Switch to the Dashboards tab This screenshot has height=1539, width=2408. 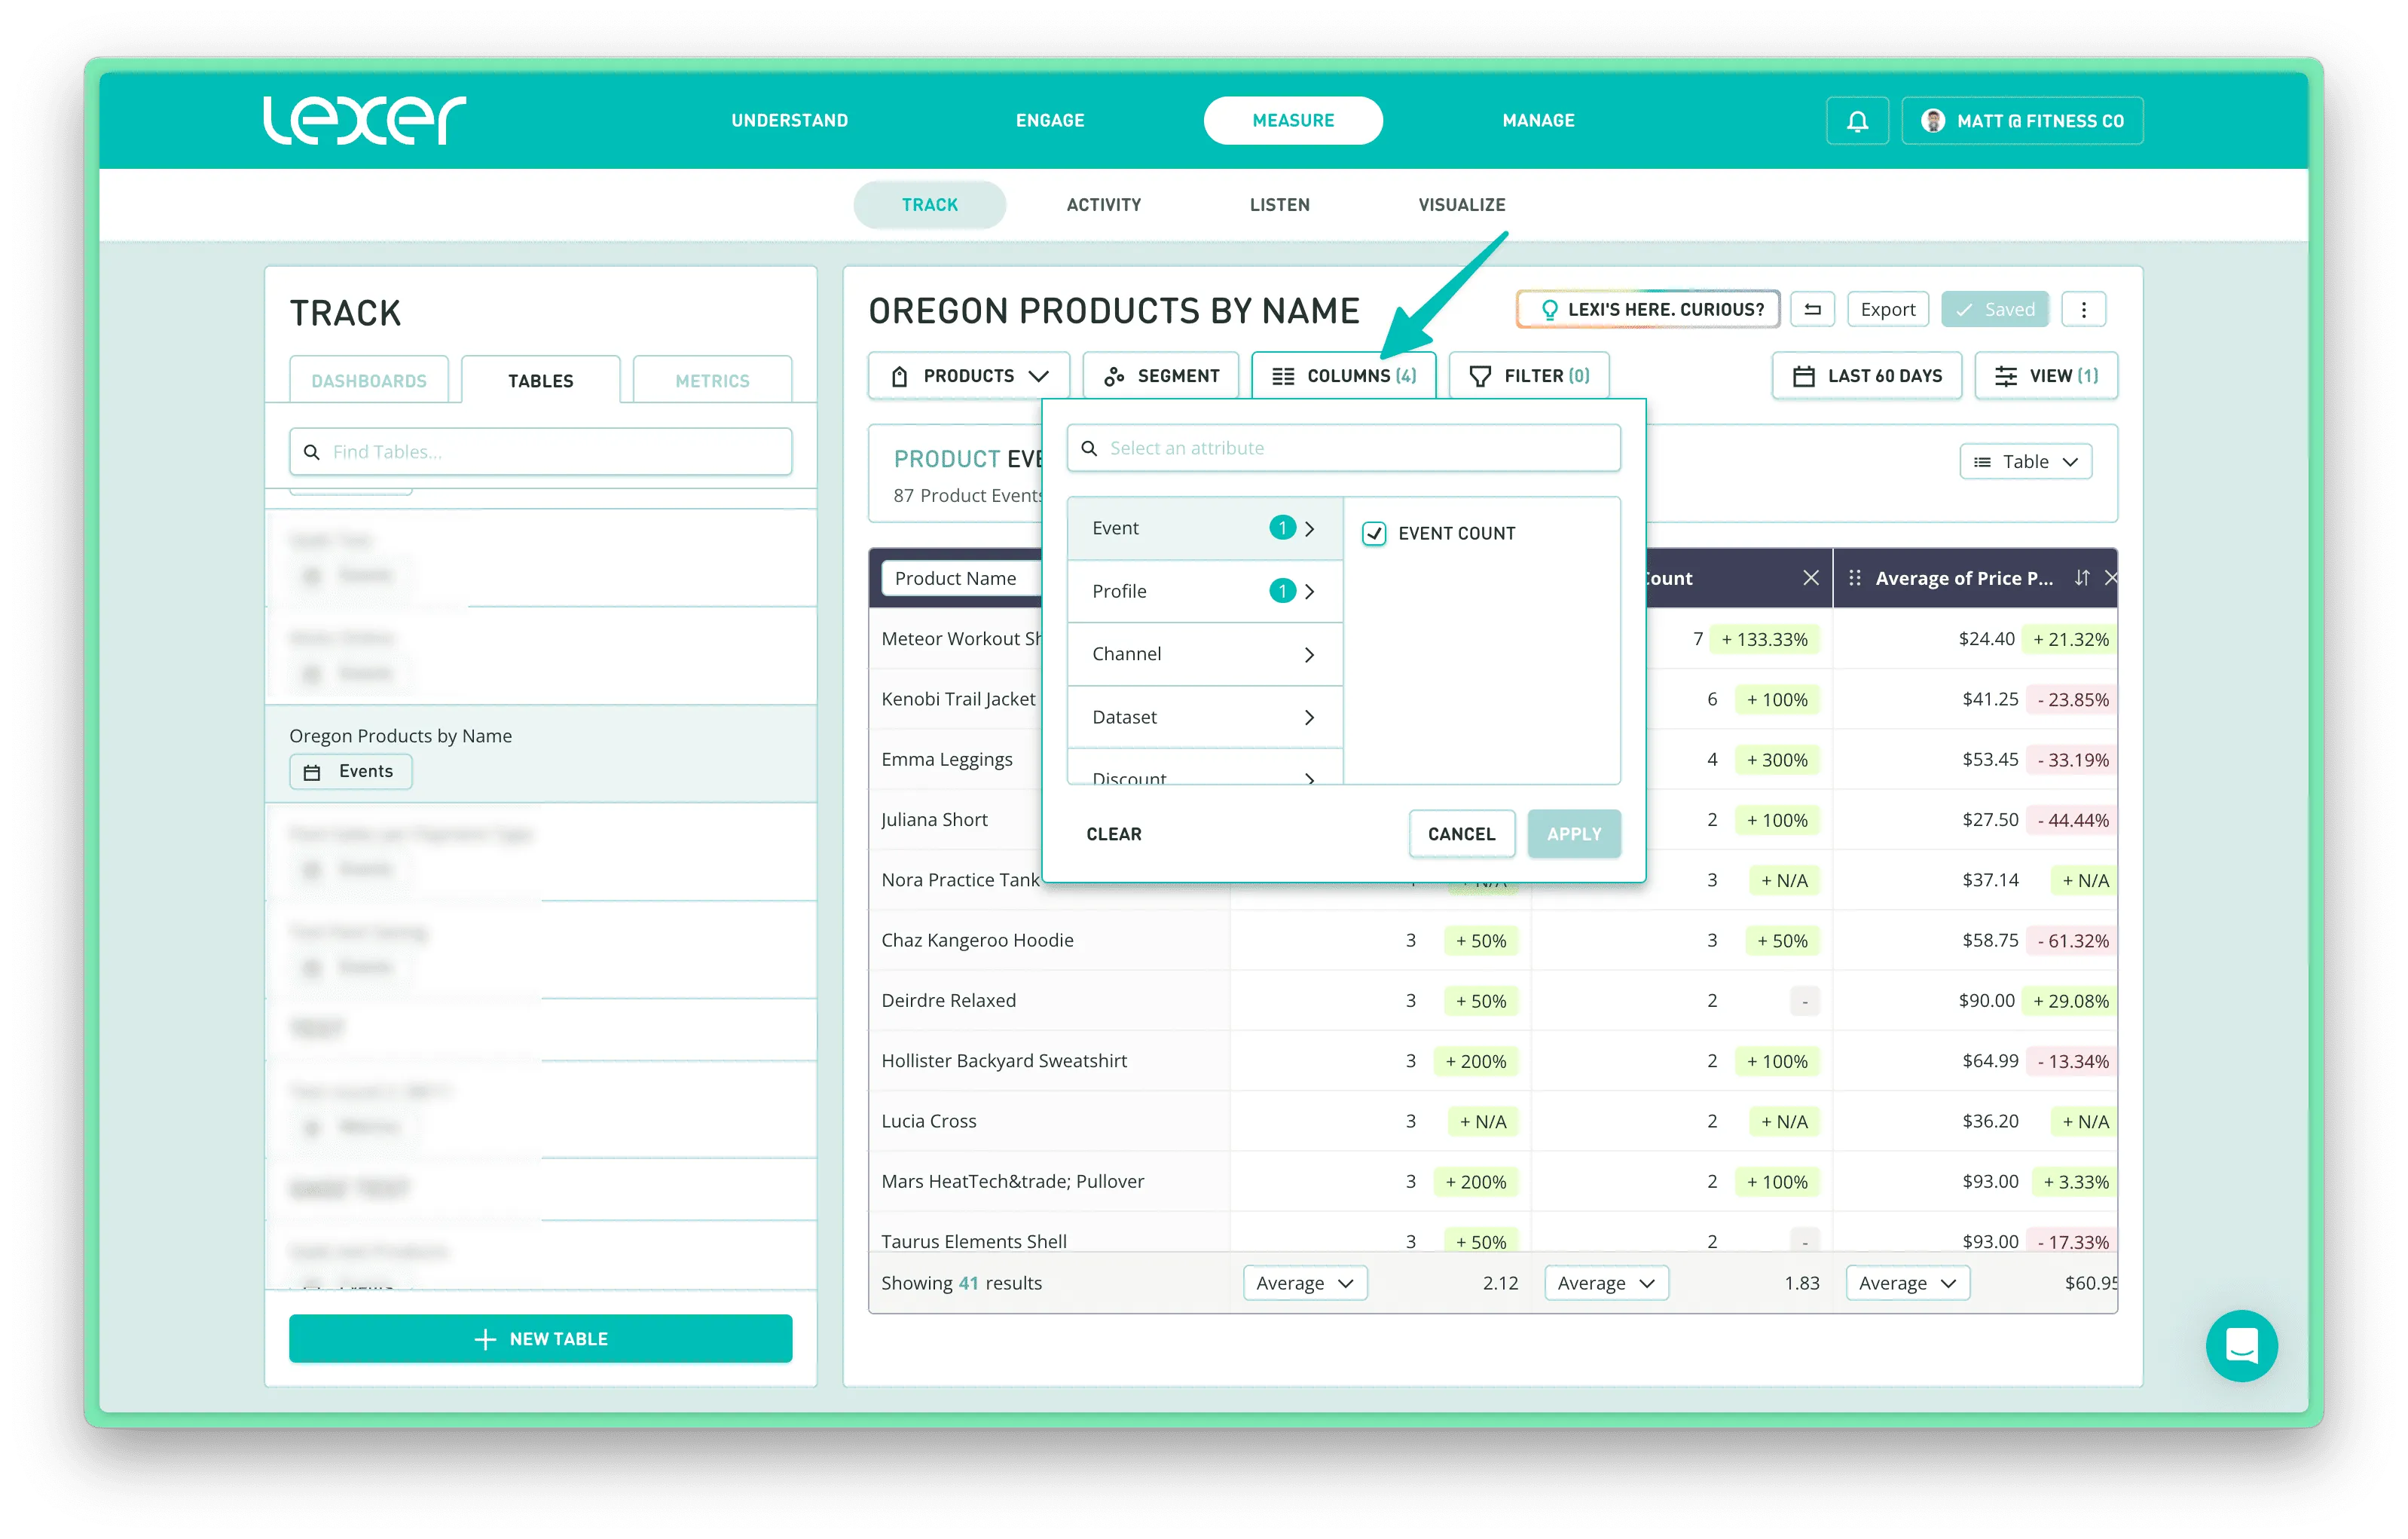369,381
